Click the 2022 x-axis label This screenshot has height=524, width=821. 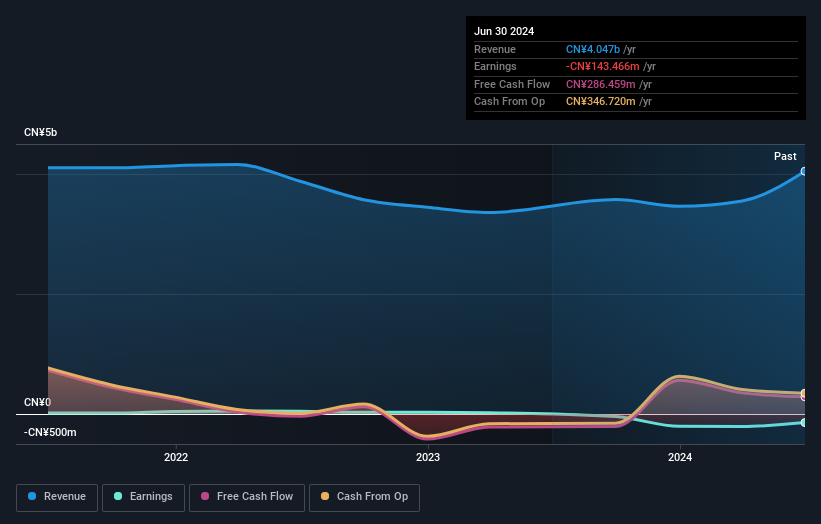click(176, 458)
